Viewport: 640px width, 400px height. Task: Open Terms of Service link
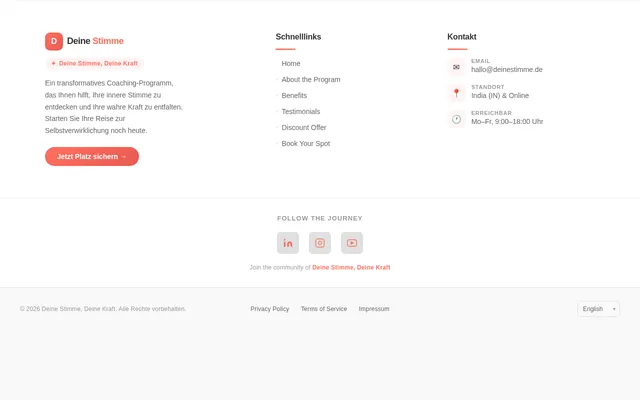coord(324,309)
